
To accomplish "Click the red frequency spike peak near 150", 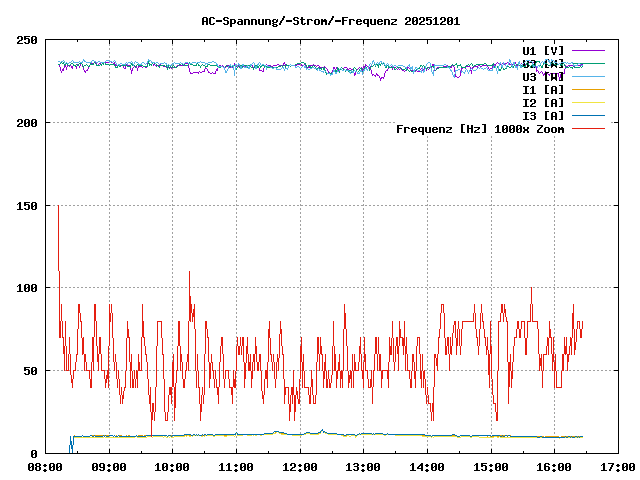I will tap(58, 206).
